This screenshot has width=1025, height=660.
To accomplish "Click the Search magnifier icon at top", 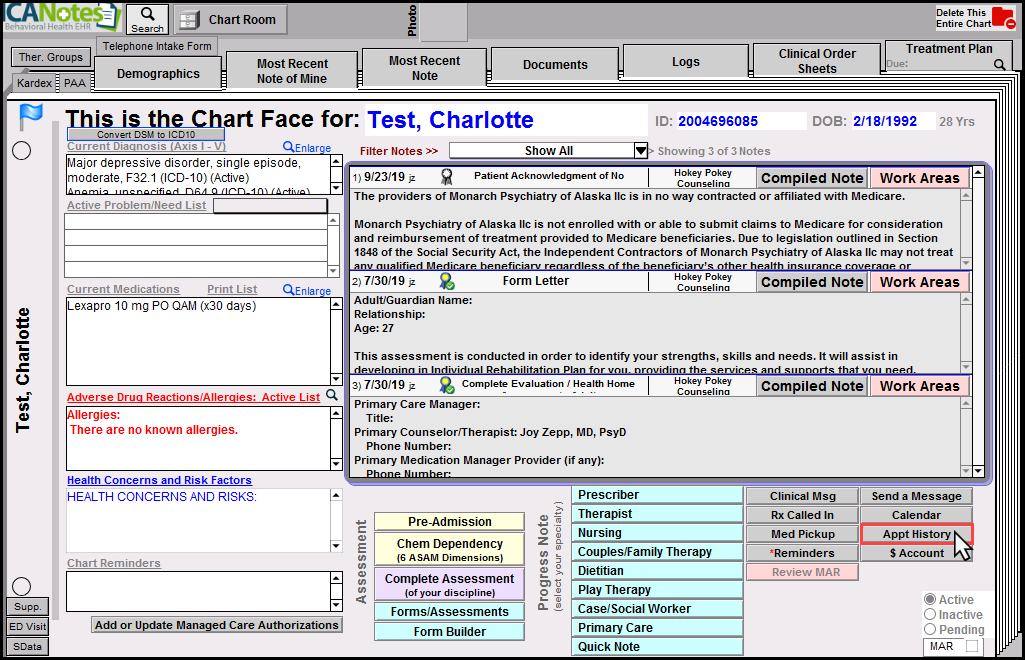I will coord(147,15).
